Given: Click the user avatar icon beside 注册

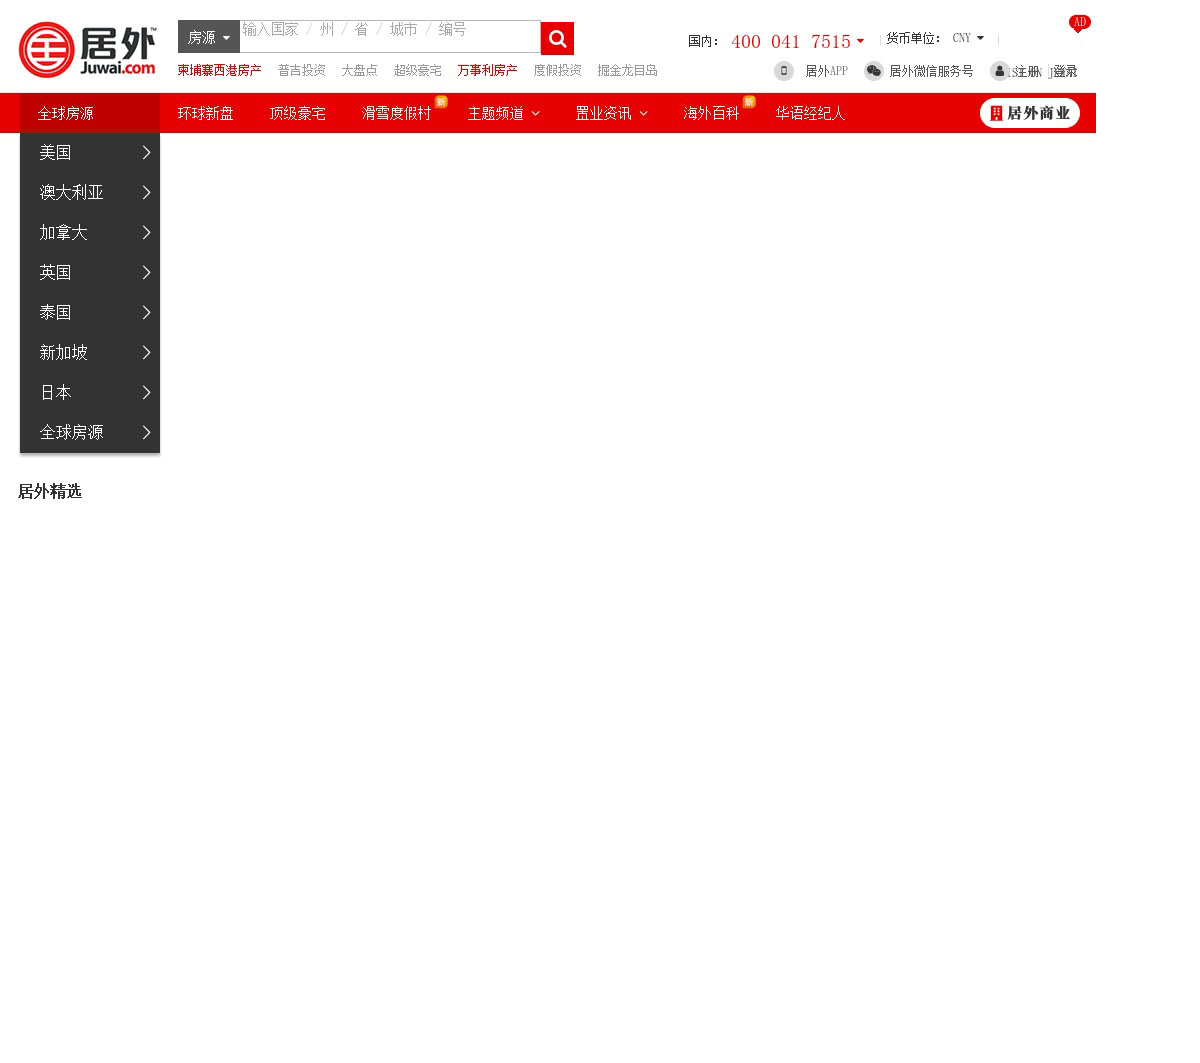Looking at the screenshot, I should [1000, 71].
